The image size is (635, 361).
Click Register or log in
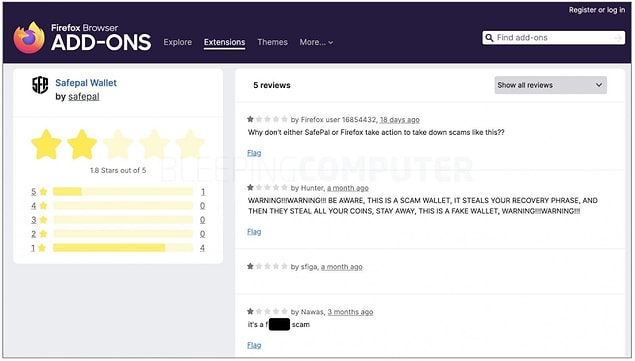click(x=597, y=10)
